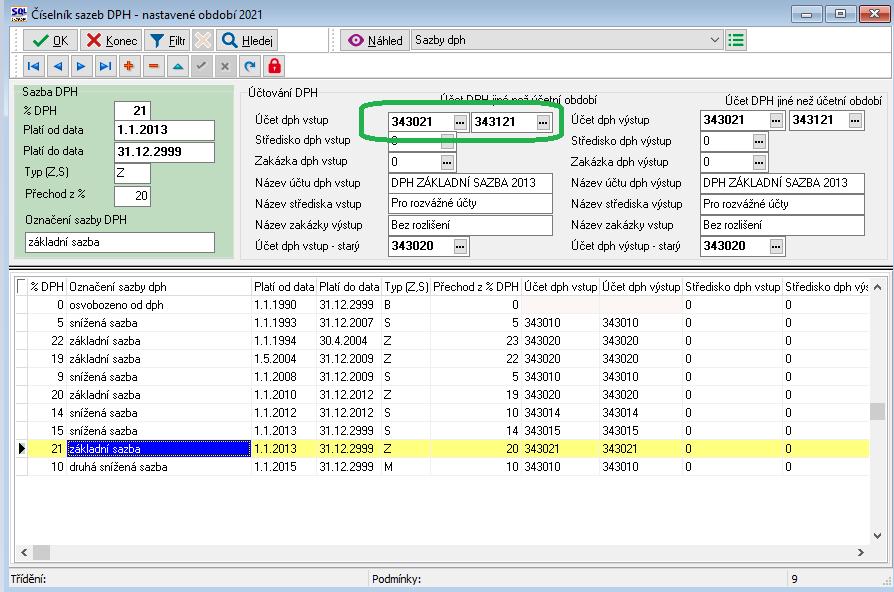Open lookup for Účet dph vstup 343021
The height and width of the screenshot is (592, 894).
[x=460, y=122]
